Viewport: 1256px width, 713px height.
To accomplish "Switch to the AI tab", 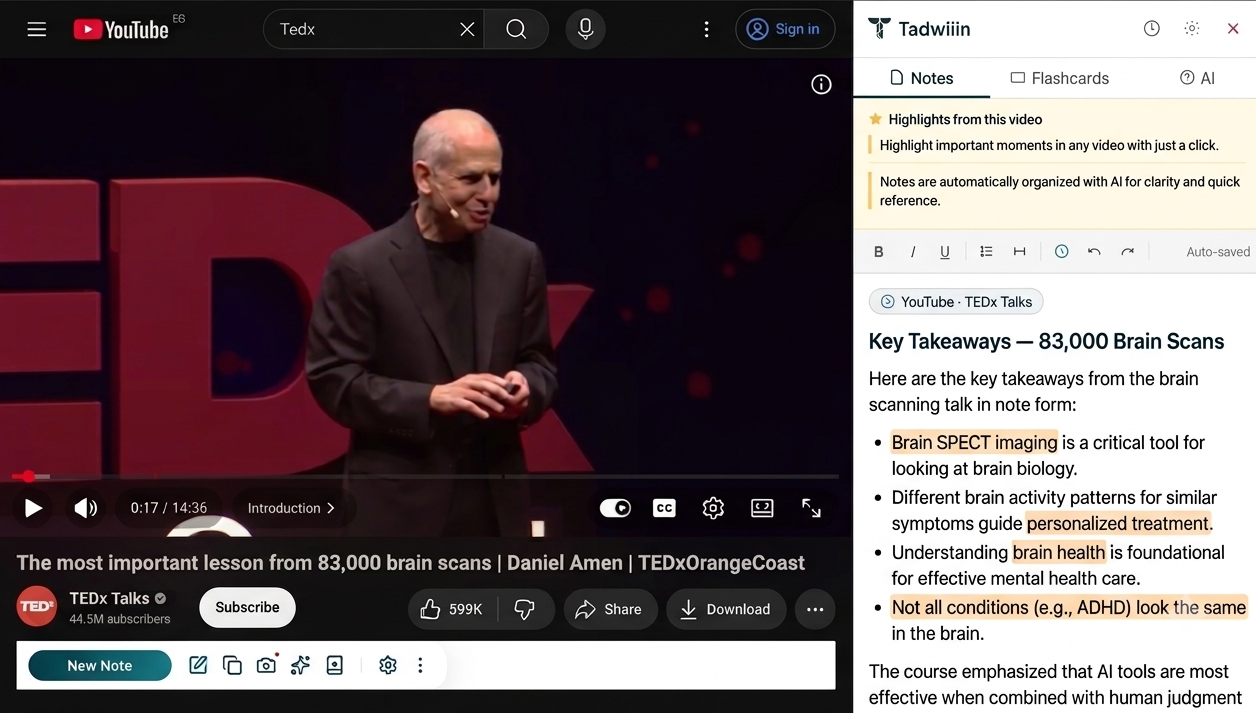I will tap(1197, 78).
